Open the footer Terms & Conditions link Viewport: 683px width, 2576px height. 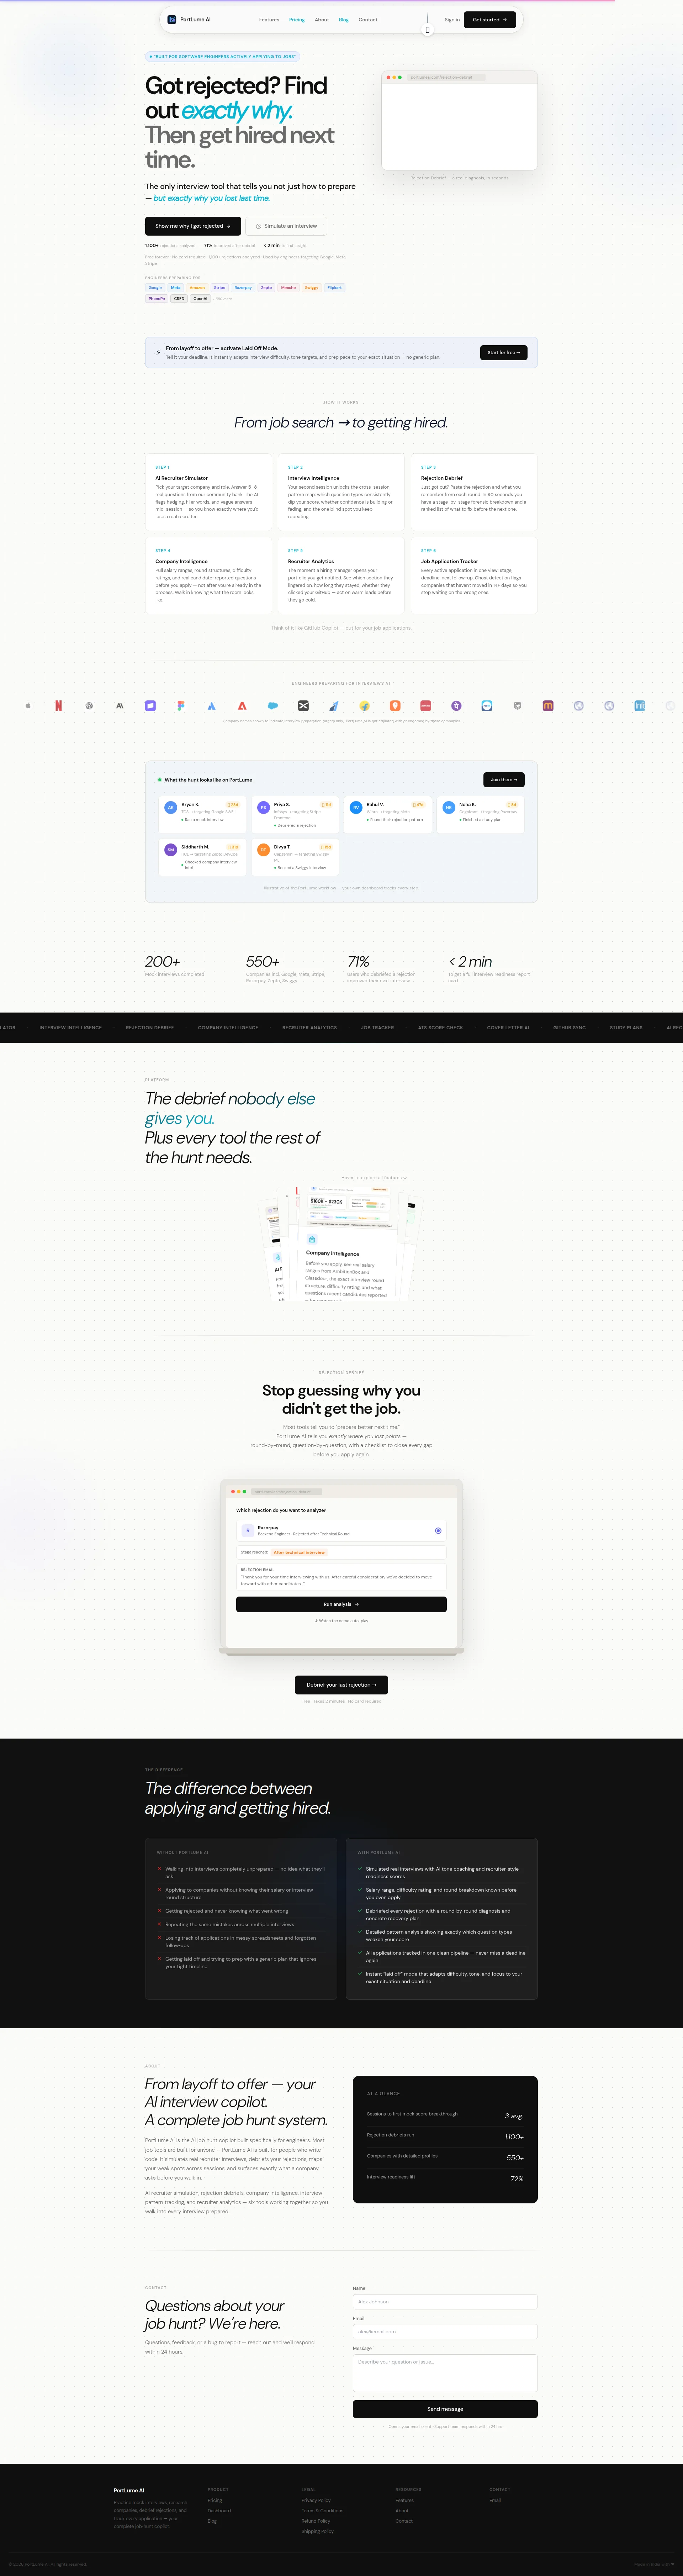(x=322, y=2510)
